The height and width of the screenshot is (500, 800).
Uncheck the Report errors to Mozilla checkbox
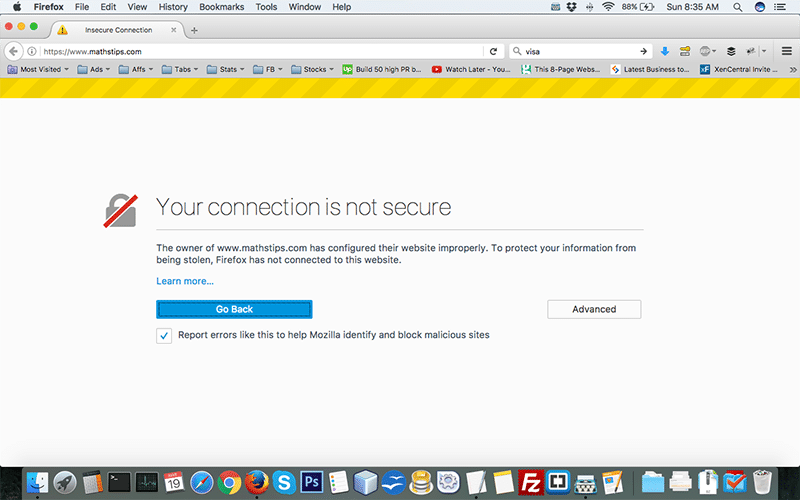pyautogui.click(x=164, y=336)
